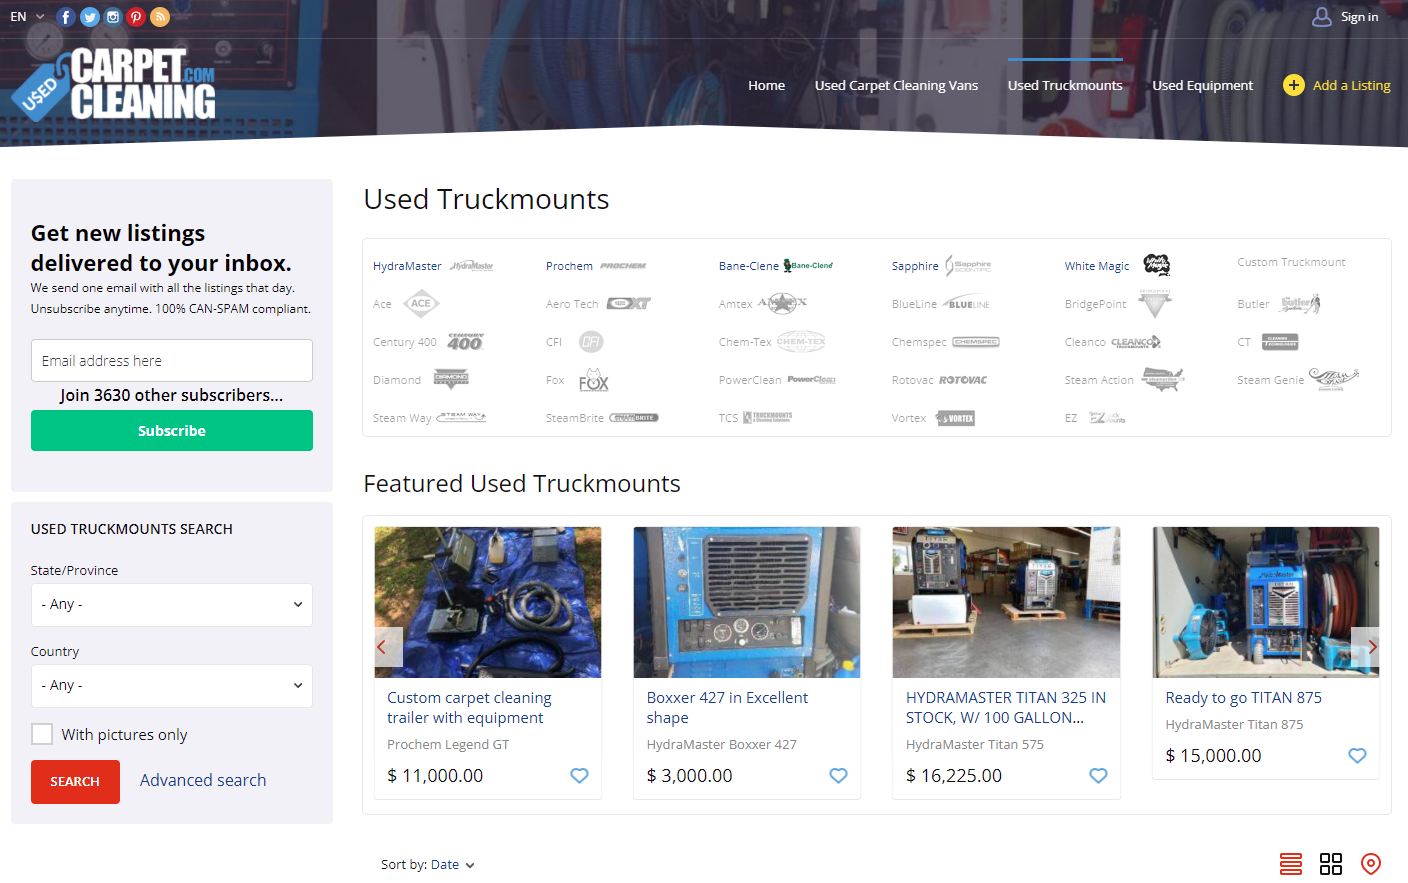Enable the With pictures only checkbox
The width and height of the screenshot is (1408, 883).
(42, 734)
